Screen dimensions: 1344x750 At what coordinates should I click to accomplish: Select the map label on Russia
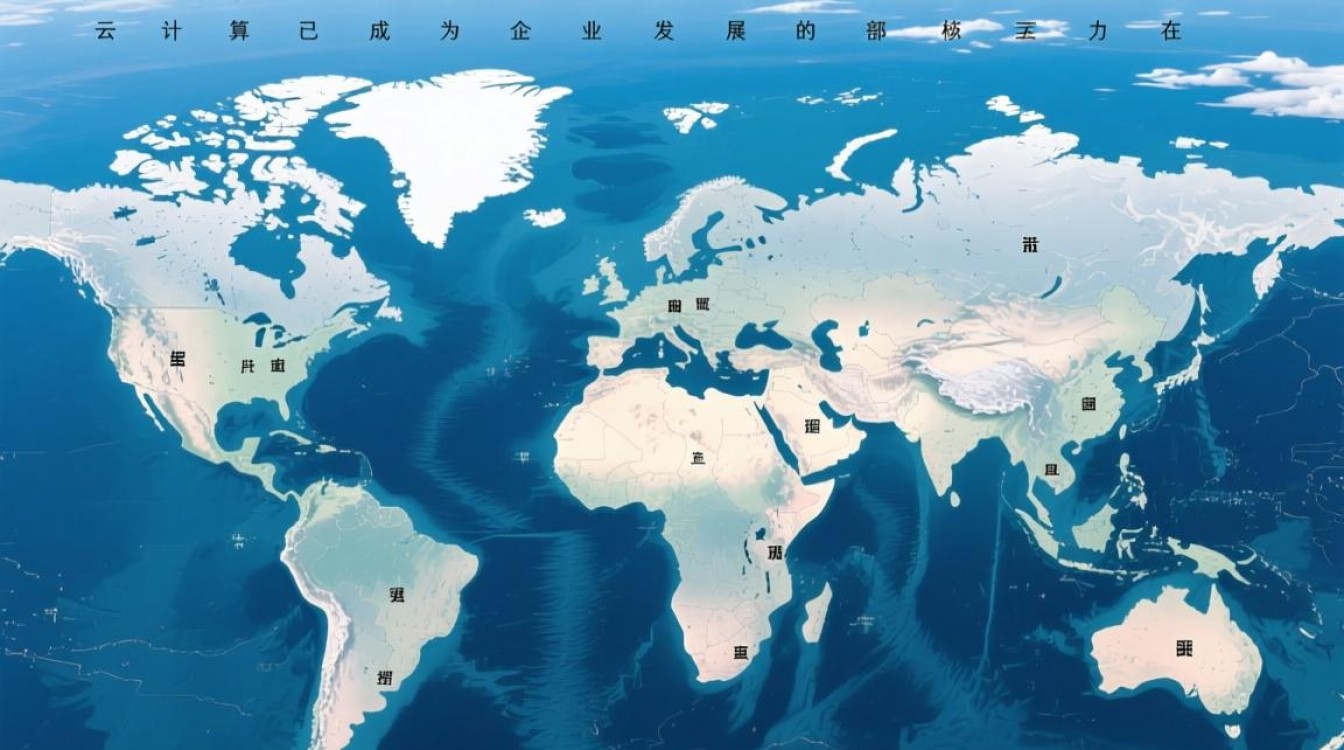[1030, 244]
